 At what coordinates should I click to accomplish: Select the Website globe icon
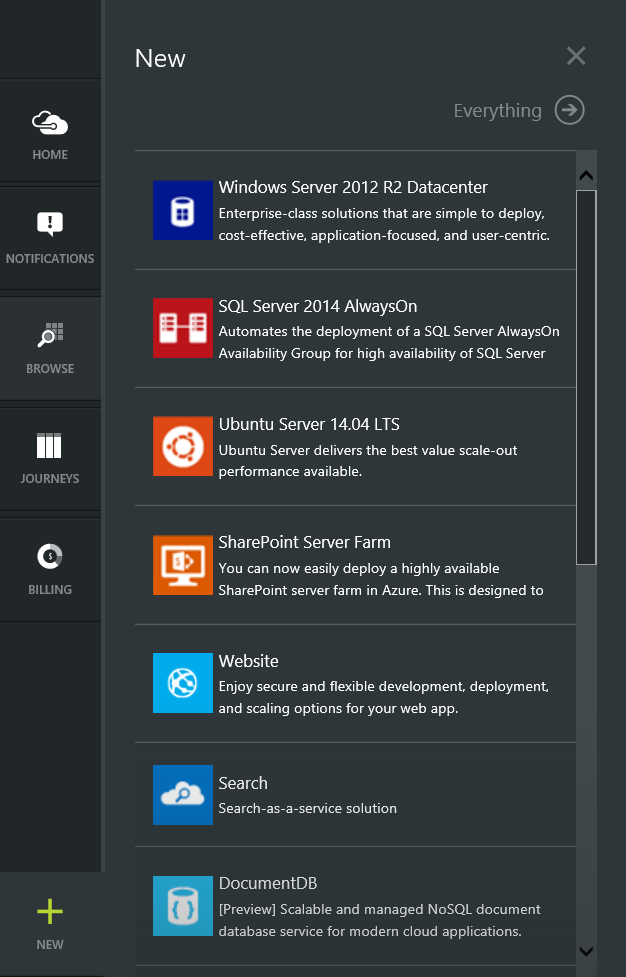coord(183,683)
